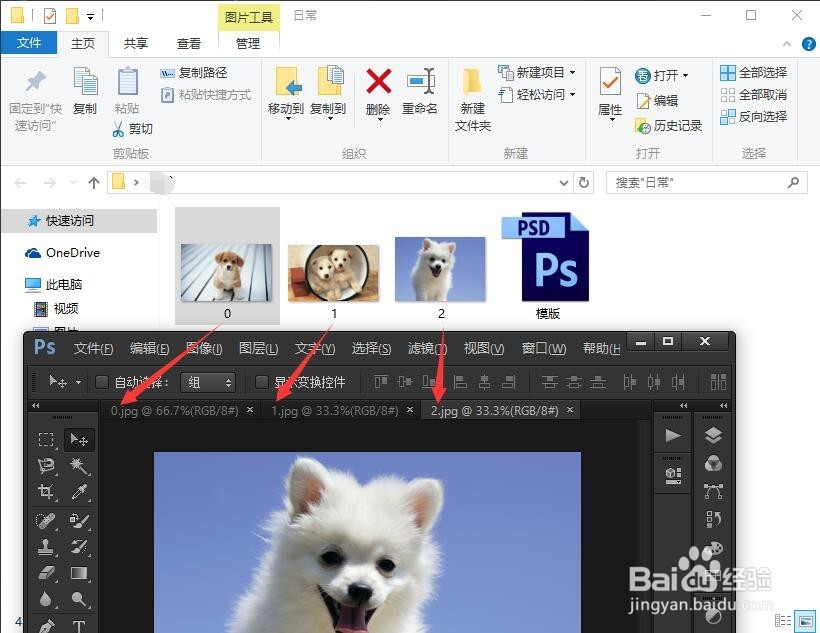Select the History Brush tool
This screenshot has height=633, width=820.
[x=79, y=547]
